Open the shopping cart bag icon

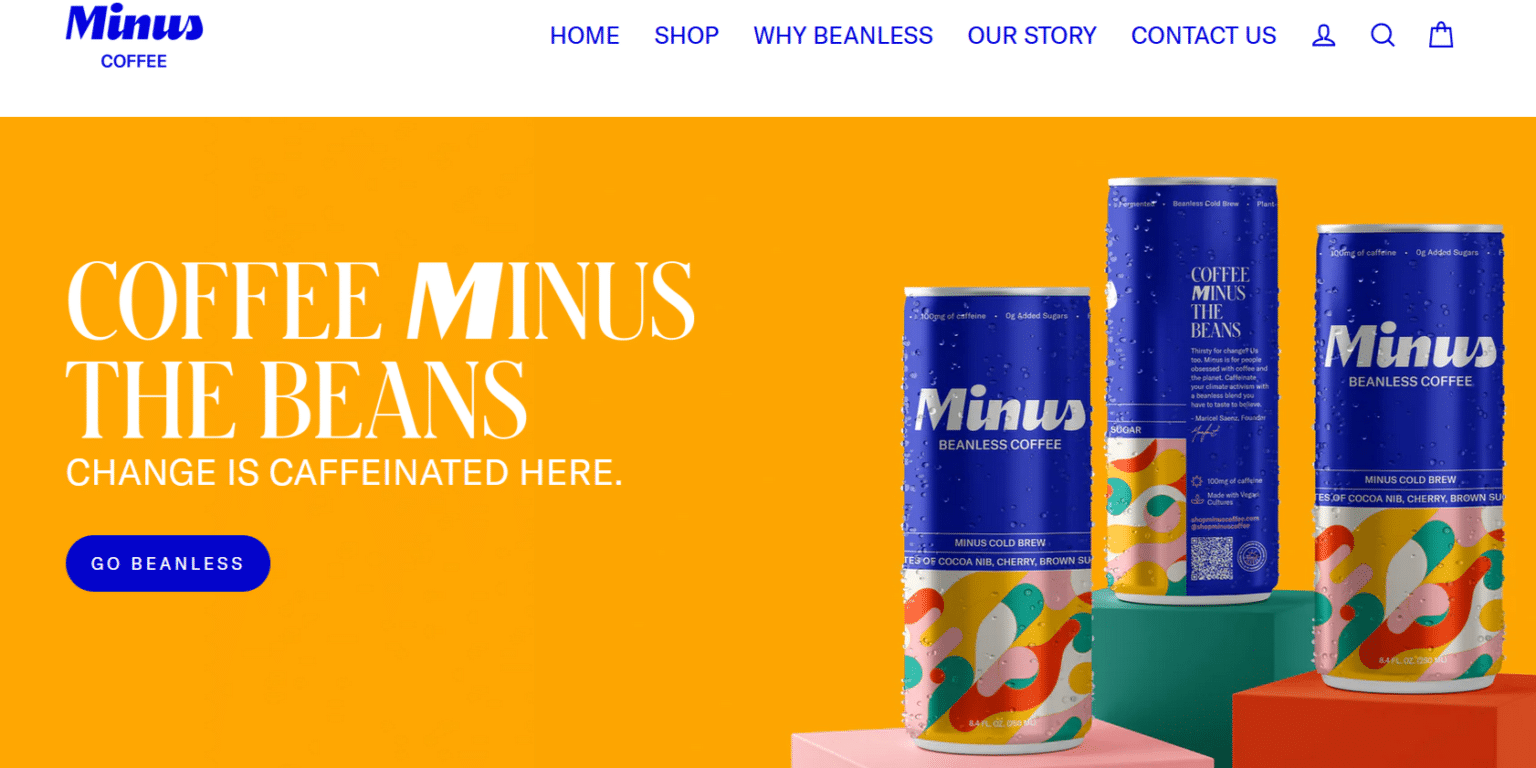tap(1440, 36)
